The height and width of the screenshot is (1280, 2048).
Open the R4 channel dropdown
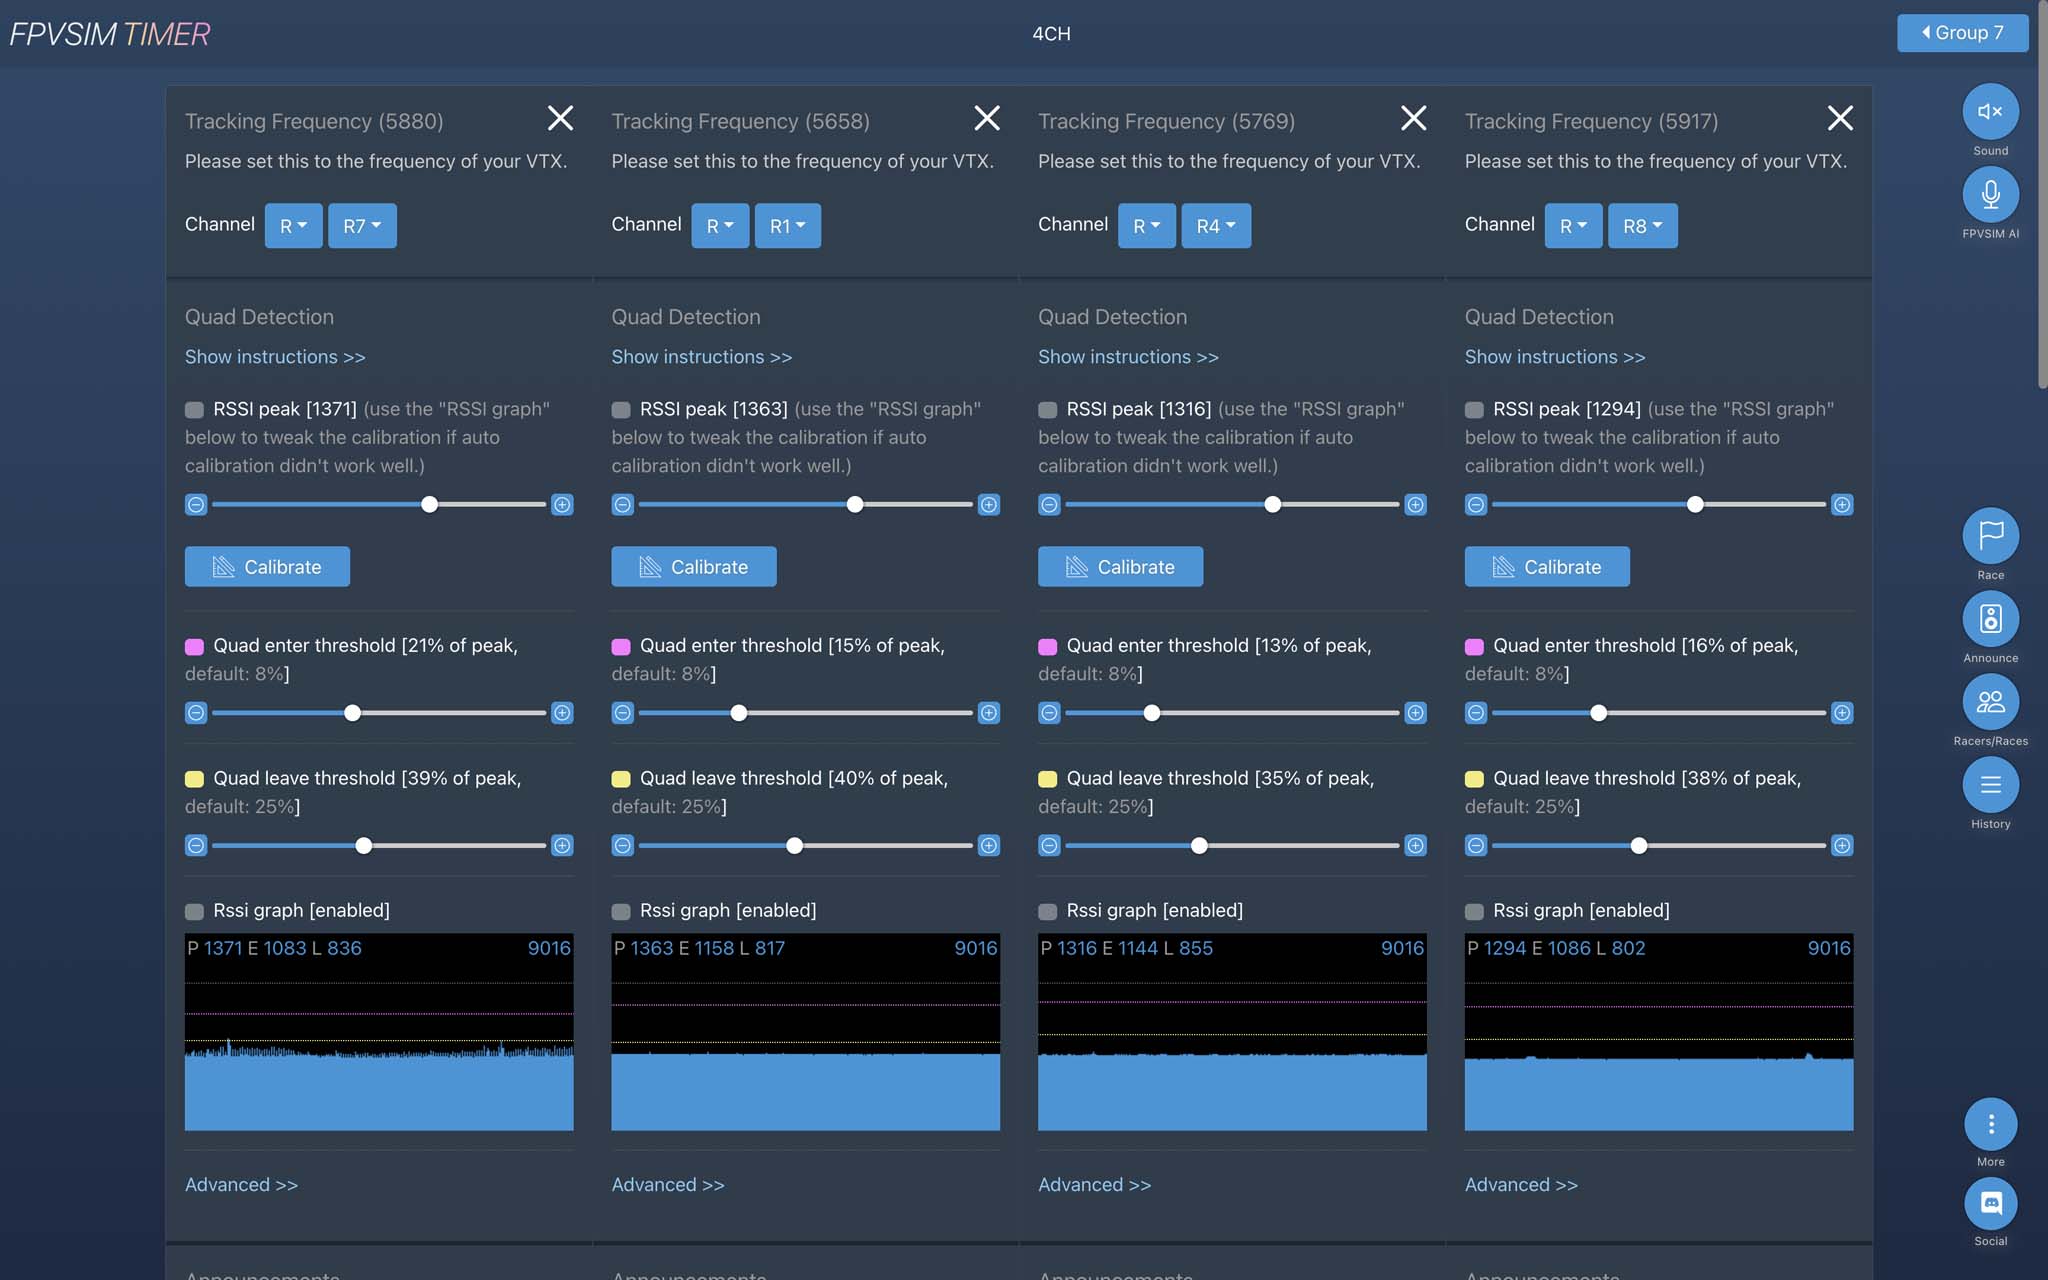1215,226
